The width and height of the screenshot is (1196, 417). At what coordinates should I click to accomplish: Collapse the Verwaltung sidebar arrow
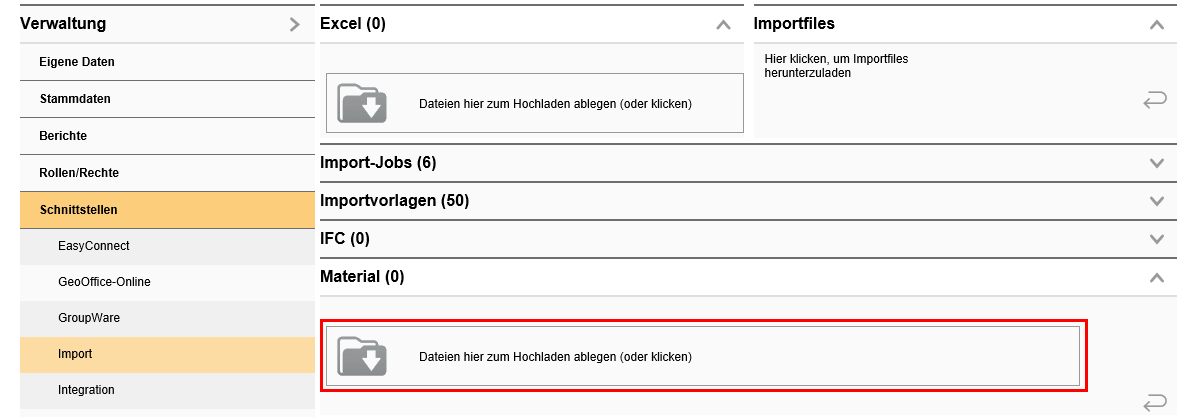294,24
